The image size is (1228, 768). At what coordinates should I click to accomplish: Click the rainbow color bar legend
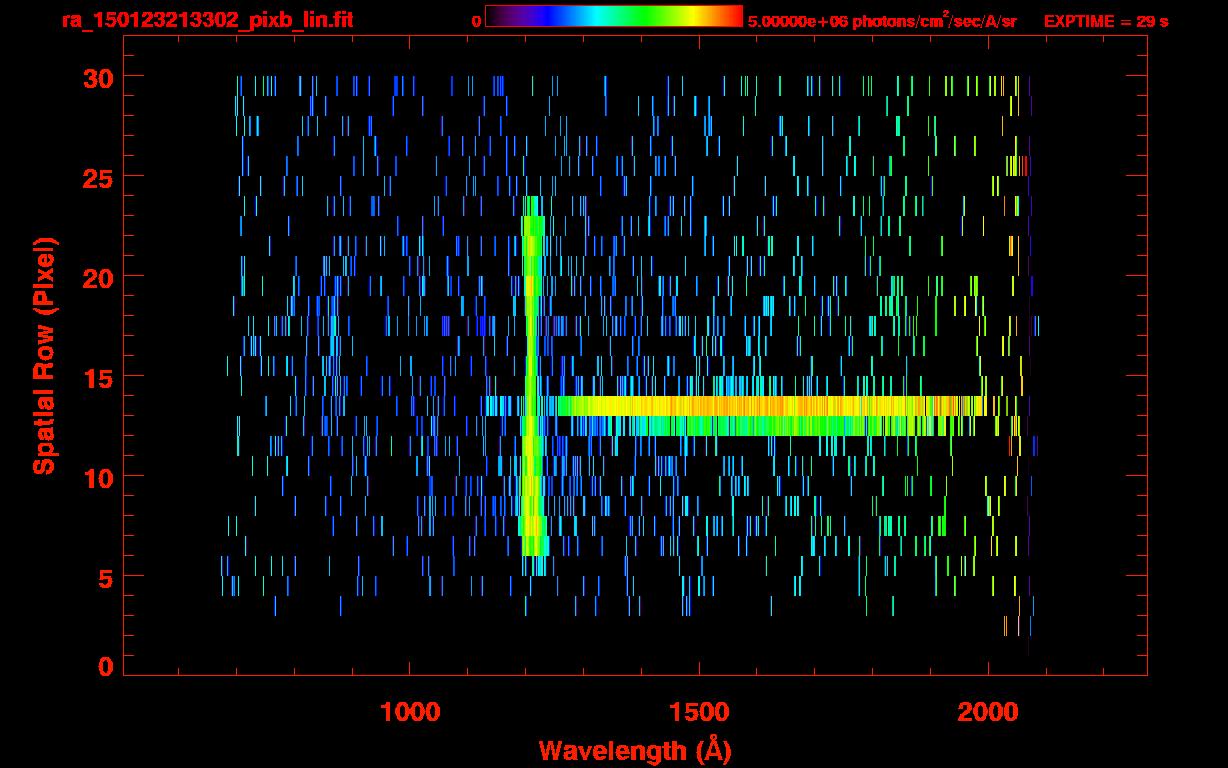(613, 16)
